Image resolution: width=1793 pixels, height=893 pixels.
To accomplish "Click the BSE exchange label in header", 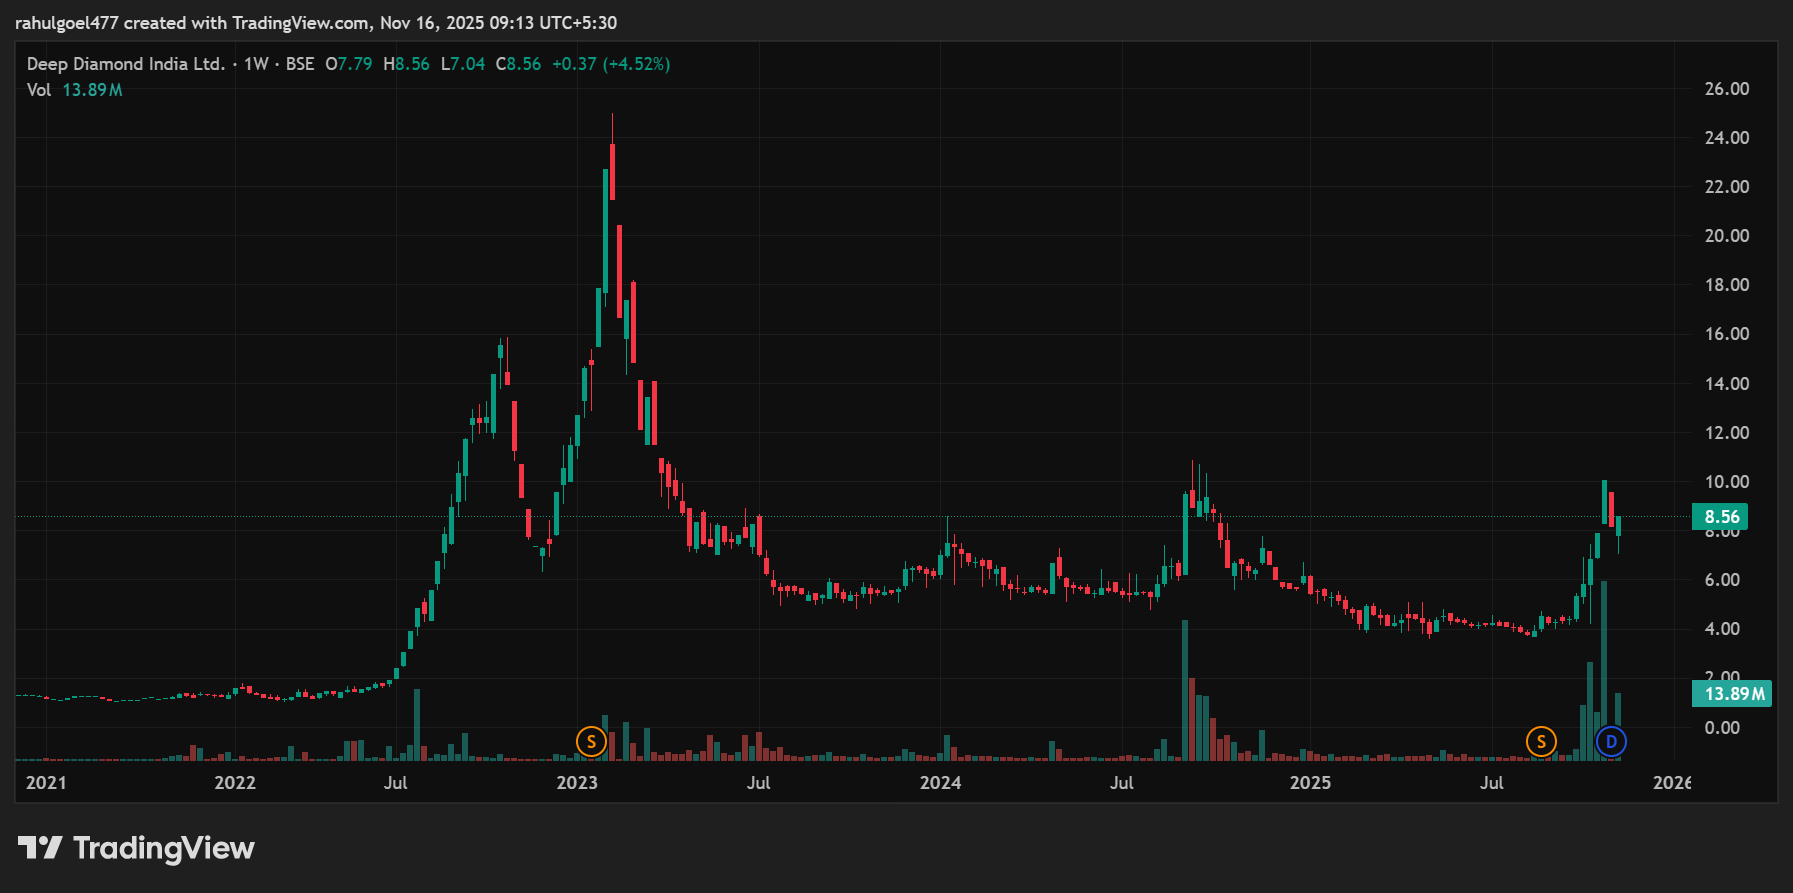I will (300, 64).
